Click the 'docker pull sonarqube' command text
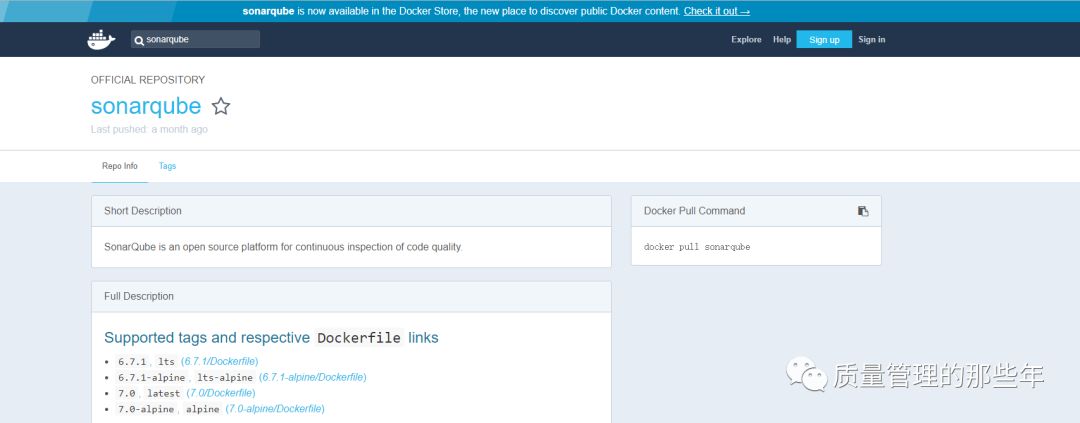 (x=697, y=247)
